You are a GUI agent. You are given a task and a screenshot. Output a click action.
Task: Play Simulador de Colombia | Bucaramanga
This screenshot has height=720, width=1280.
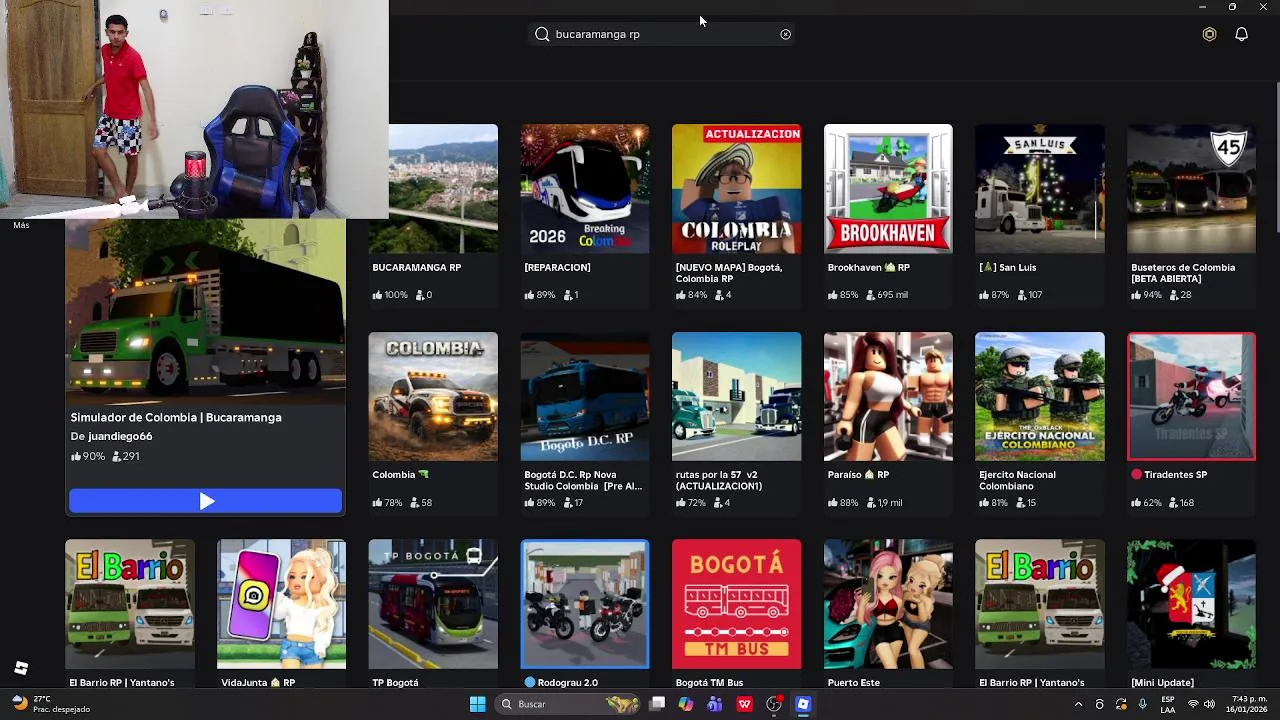pyautogui.click(x=205, y=501)
